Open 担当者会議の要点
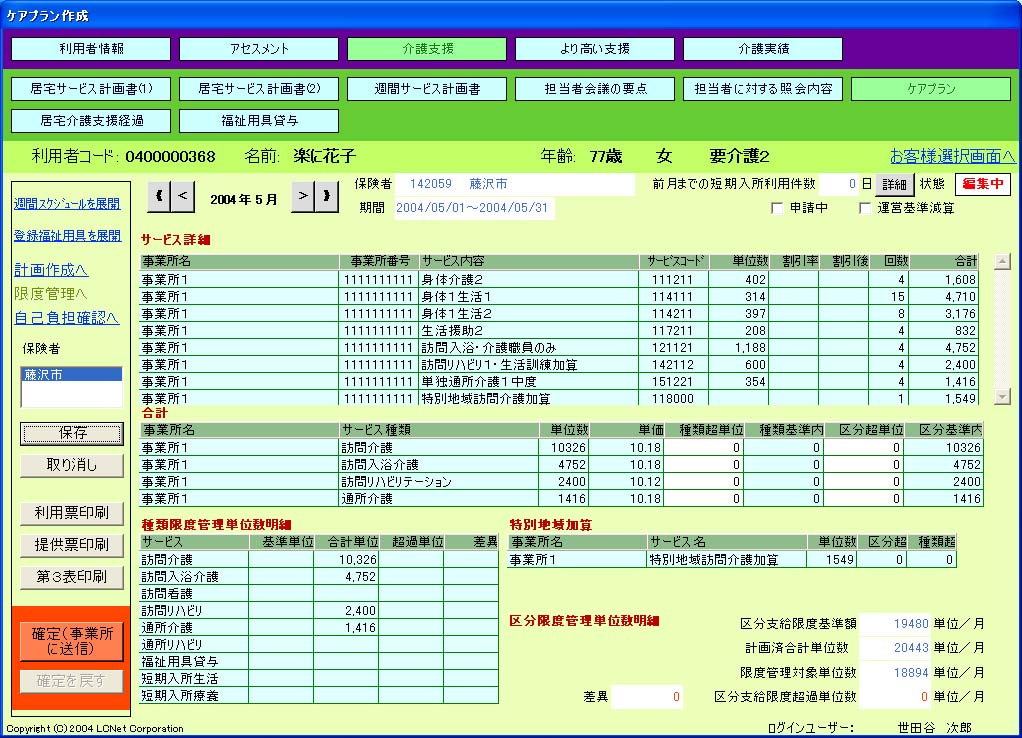1022x738 pixels. coord(595,89)
